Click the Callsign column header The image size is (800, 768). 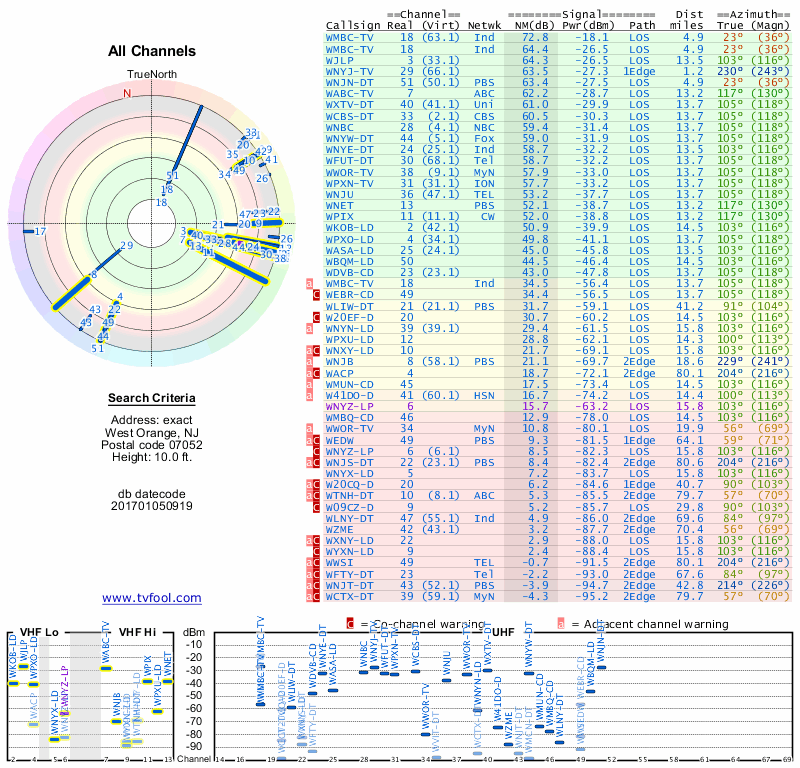pyautogui.click(x=354, y=26)
